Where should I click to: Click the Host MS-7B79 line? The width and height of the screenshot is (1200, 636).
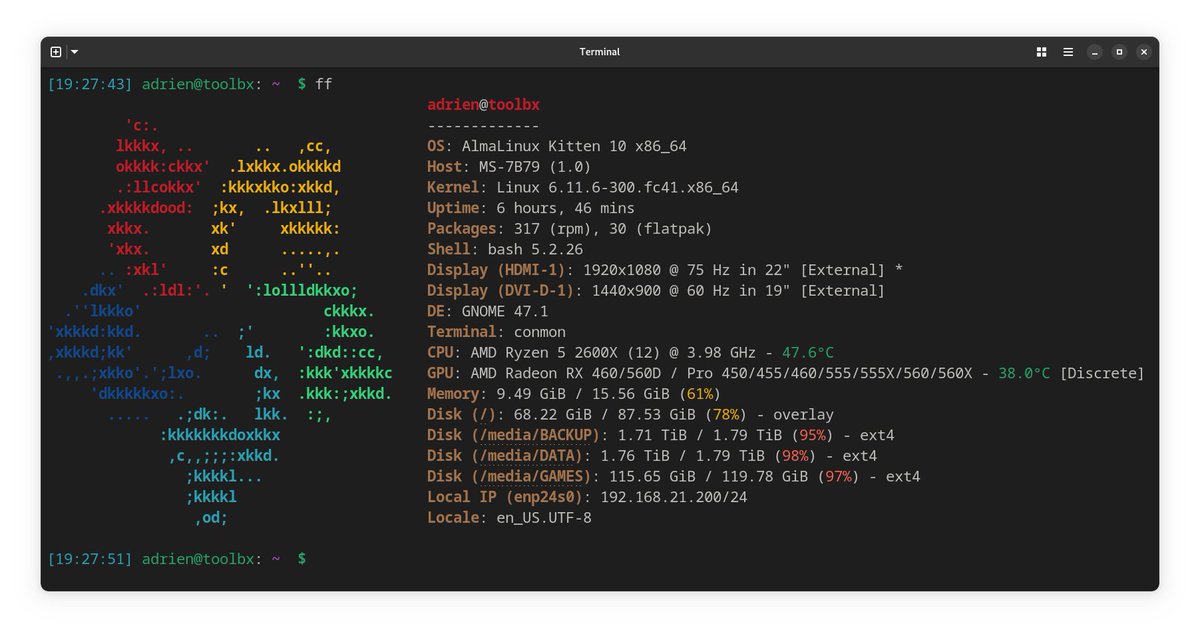tap(509, 167)
